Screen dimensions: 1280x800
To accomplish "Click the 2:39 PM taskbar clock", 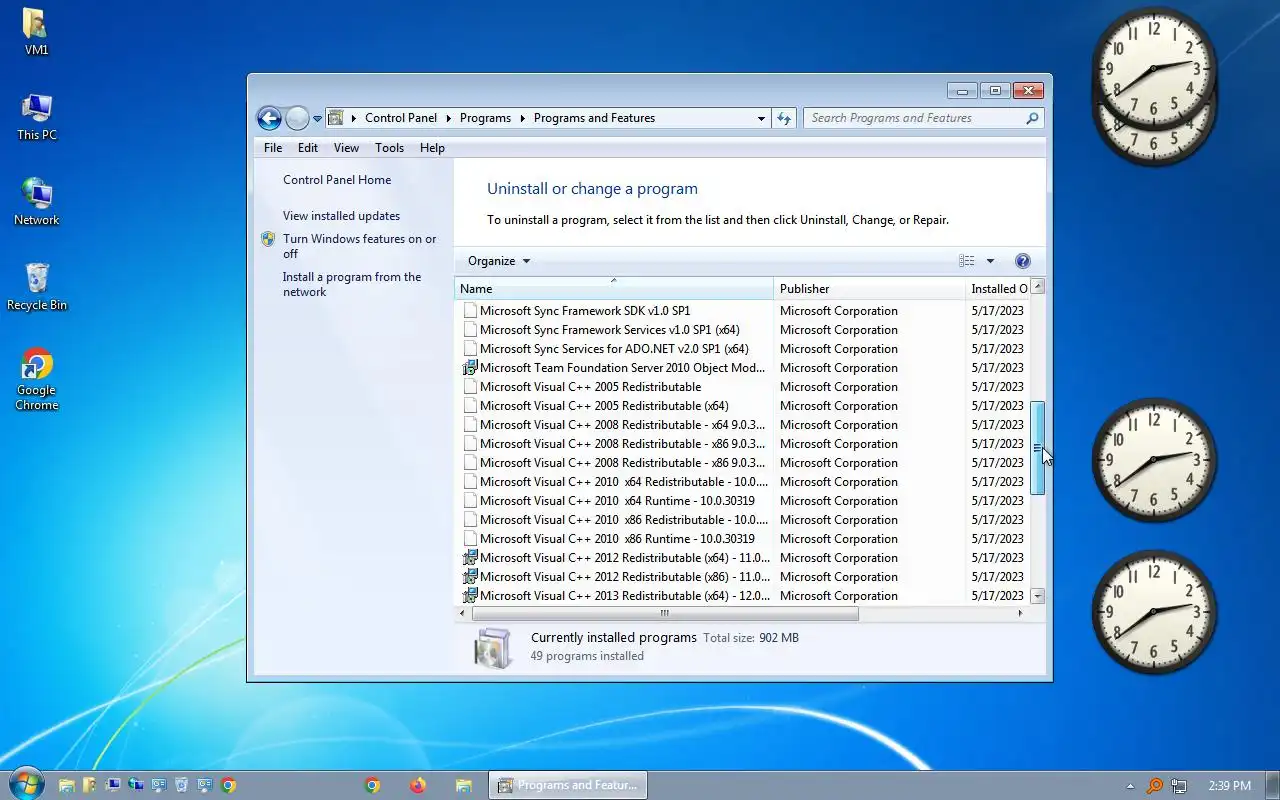I will coord(1229,786).
